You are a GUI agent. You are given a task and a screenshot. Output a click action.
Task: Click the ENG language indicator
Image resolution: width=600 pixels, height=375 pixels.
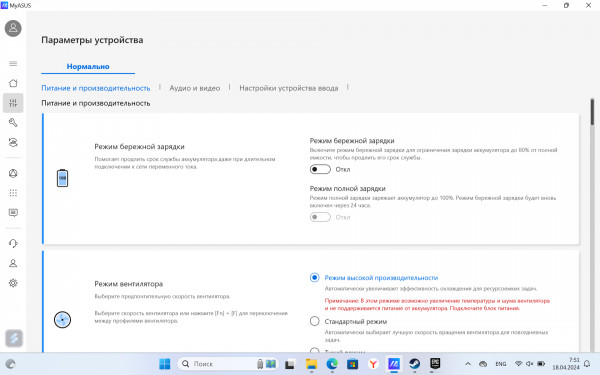coord(501,364)
